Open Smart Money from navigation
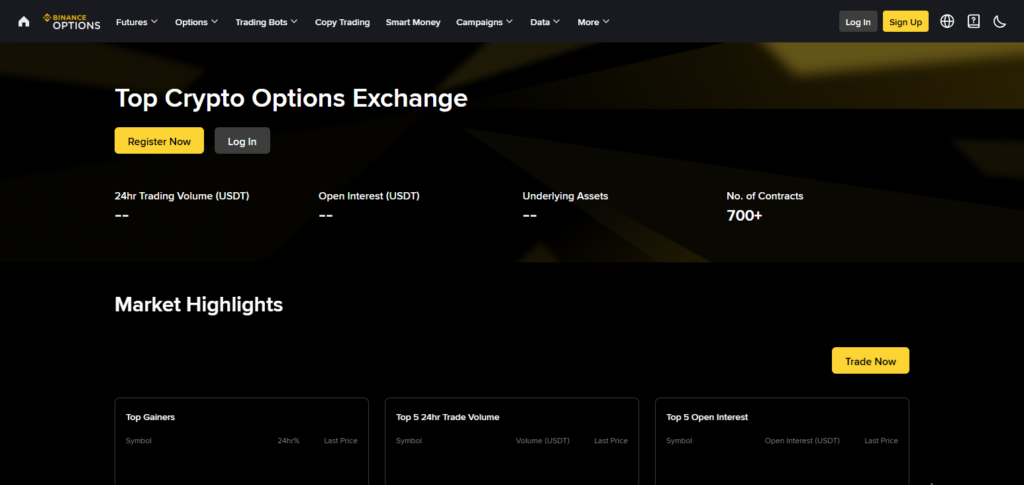This screenshot has width=1024, height=485. click(x=413, y=22)
